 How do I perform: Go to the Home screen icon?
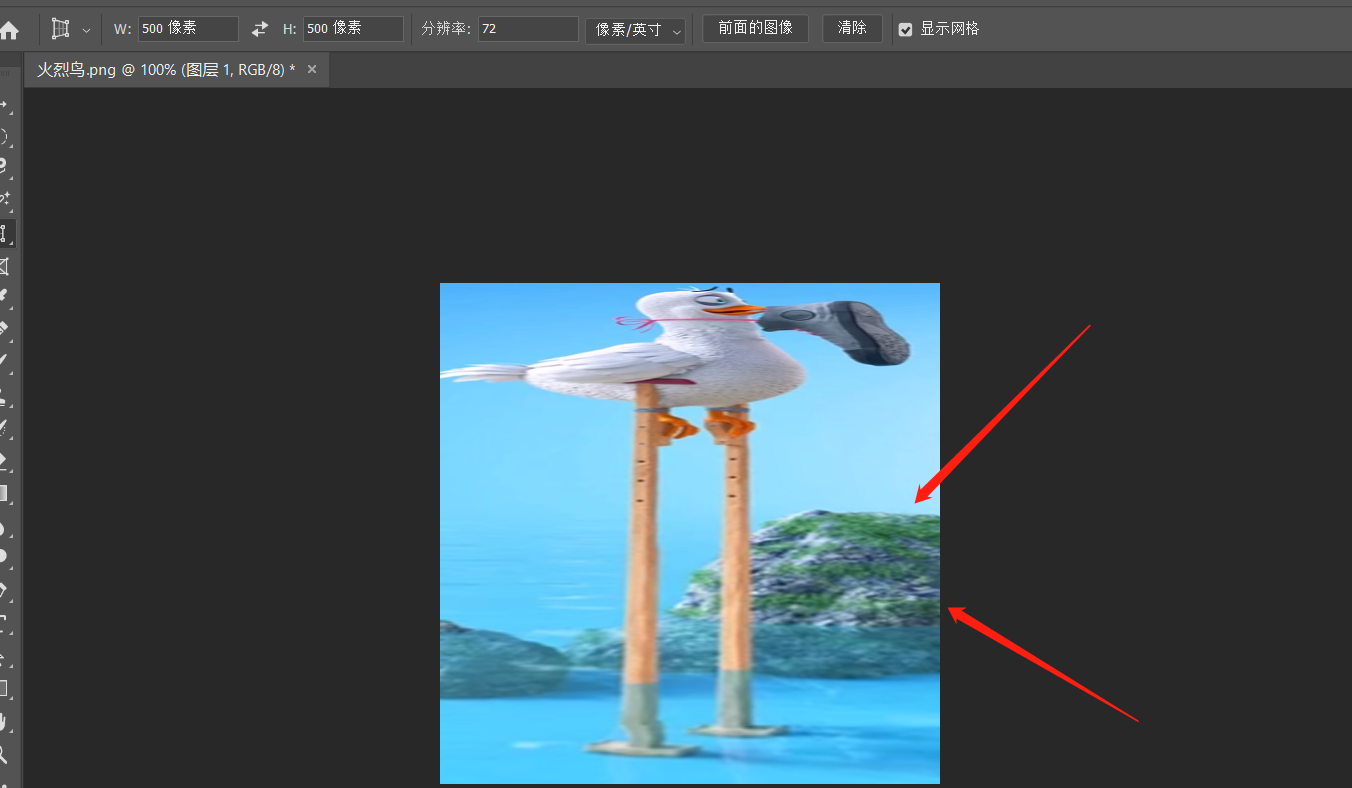(x=8, y=30)
